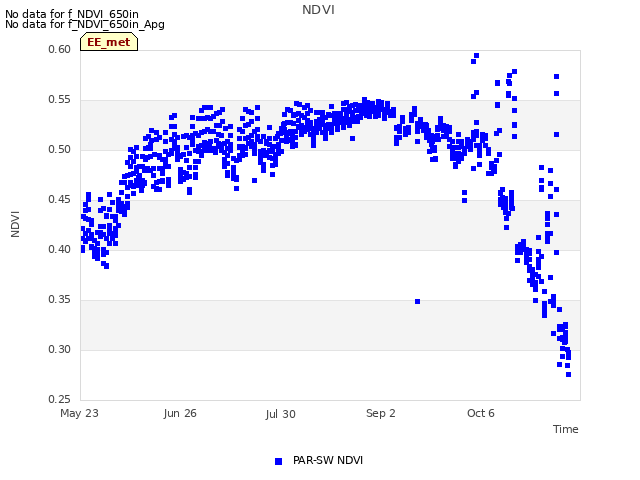The image size is (640, 480).
Task: Click the lowest data point below 0.30
Action: 569,374
